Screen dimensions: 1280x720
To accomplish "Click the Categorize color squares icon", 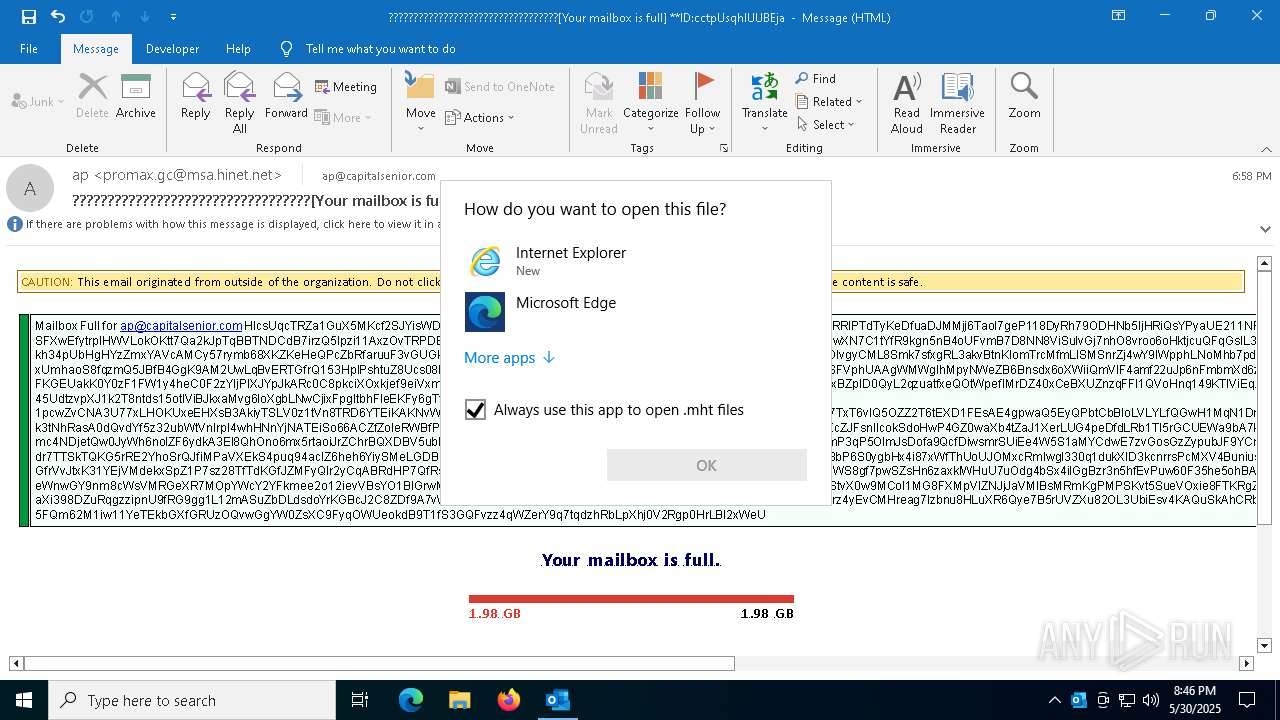I will point(651,87).
